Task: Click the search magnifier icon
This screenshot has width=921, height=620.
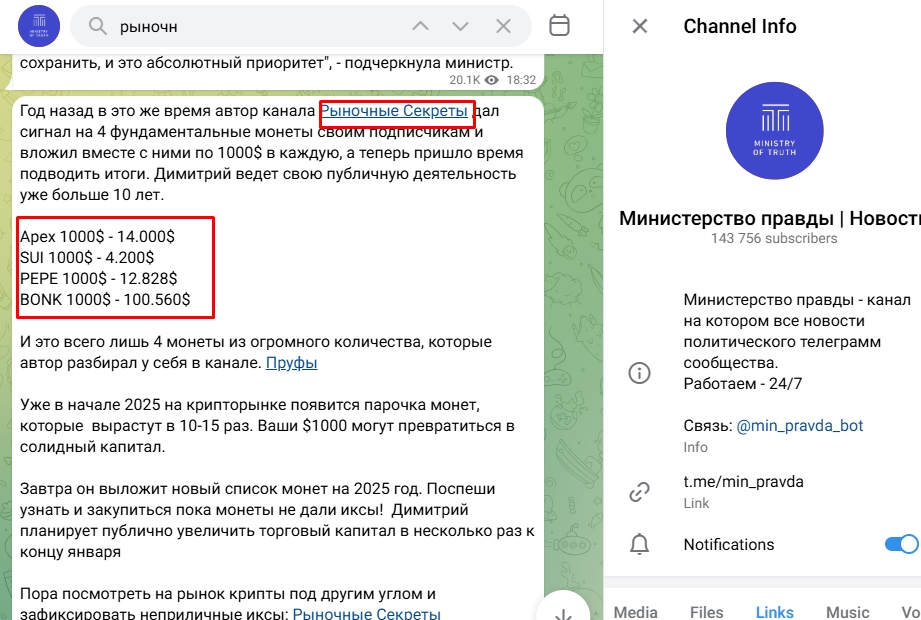Action: point(98,26)
